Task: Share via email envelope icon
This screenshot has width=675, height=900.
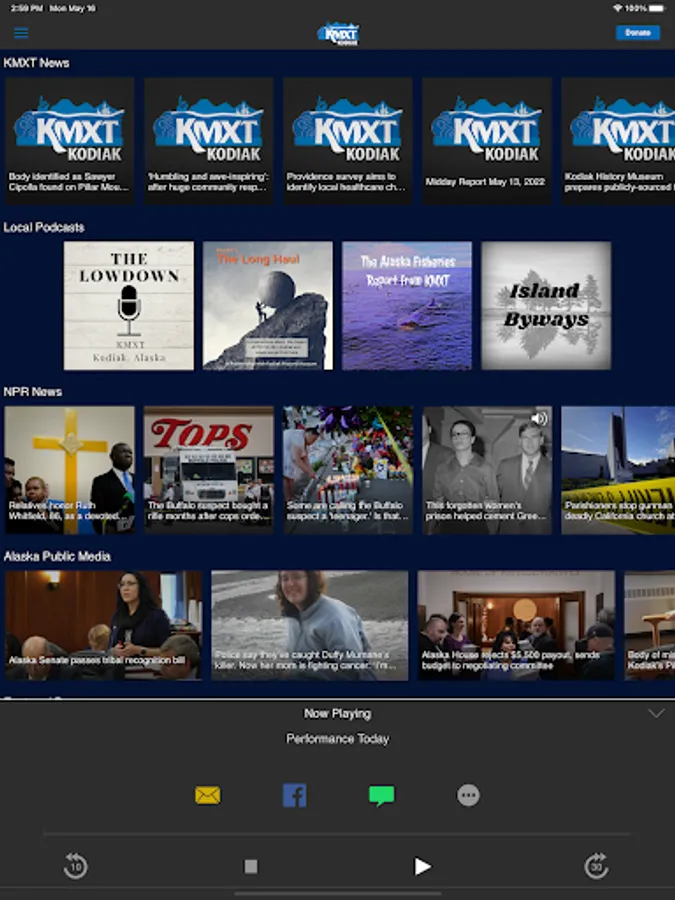Action: [208, 795]
